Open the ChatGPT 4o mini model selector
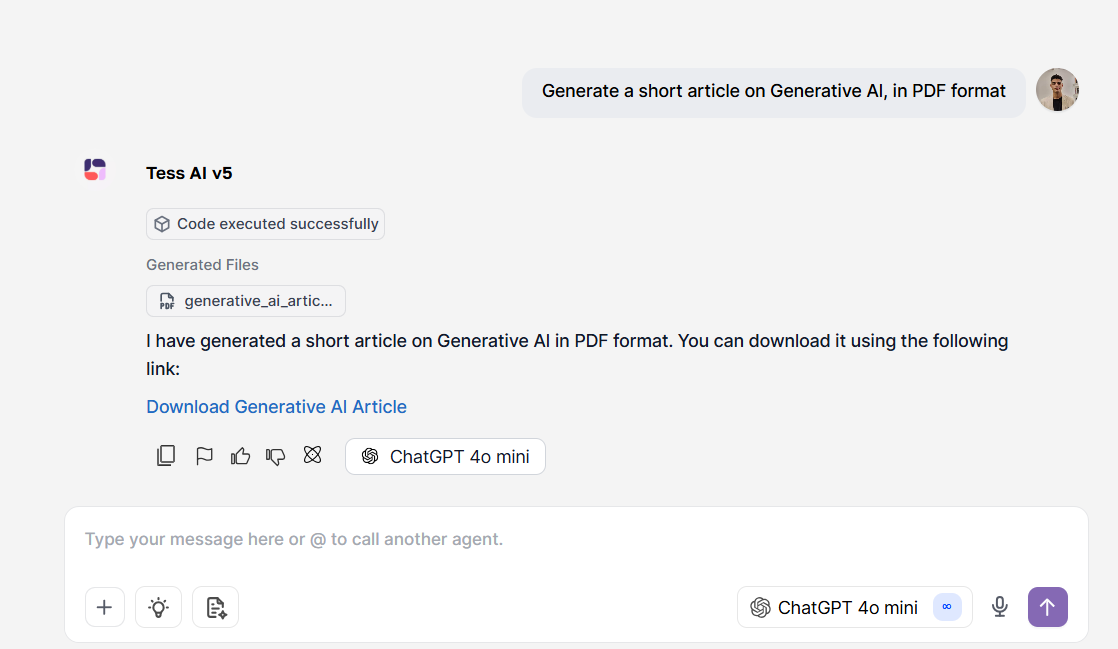Screen dimensions: 1118x649 point(855,607)
